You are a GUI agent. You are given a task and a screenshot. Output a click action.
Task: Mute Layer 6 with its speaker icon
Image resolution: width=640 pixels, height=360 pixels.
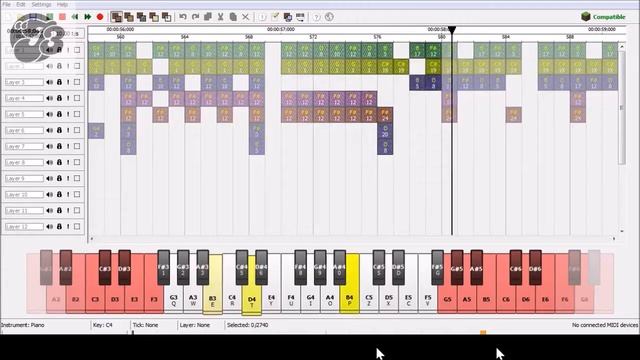click(x=50, y=130)
